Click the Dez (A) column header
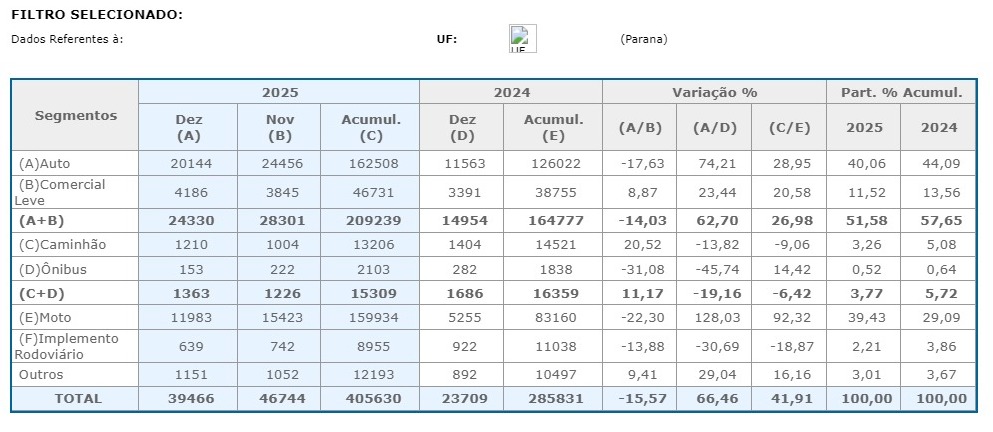 [x=188, y=127]
